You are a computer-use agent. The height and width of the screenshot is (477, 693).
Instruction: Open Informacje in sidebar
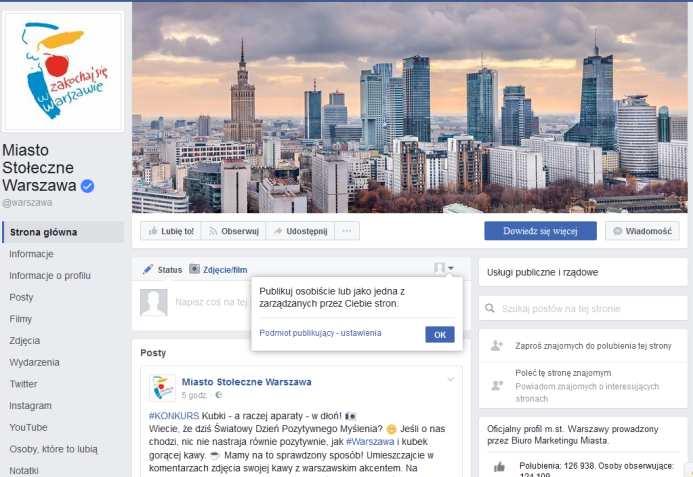click(x=31, y=254)
